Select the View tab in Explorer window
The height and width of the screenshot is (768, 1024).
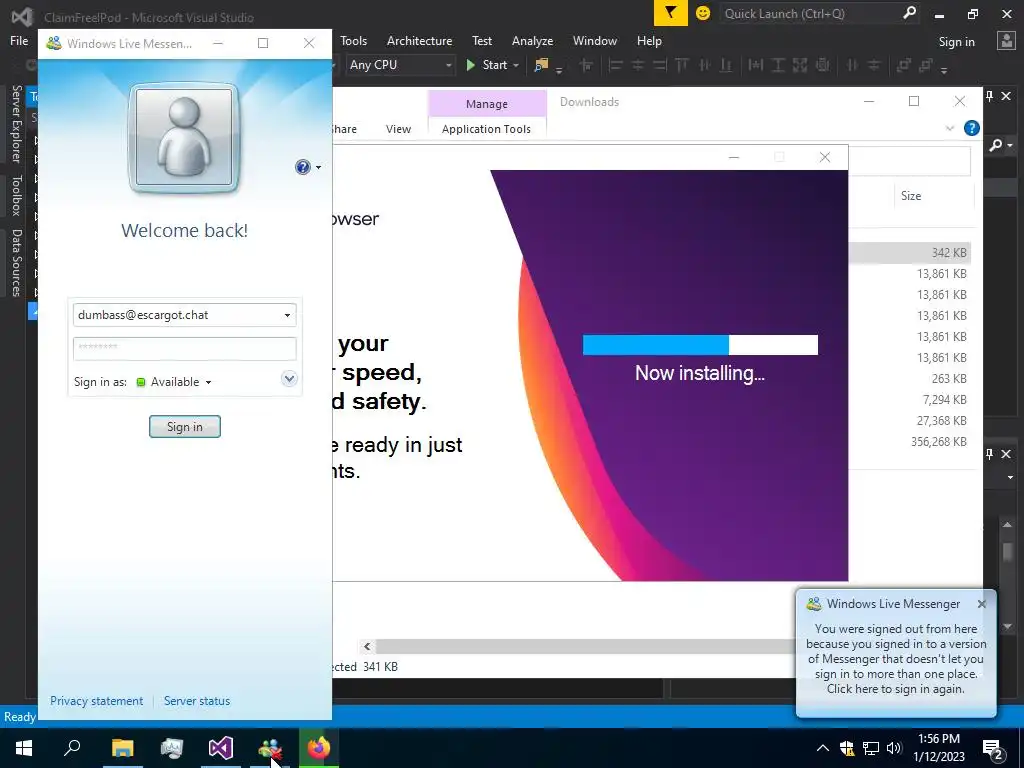[398, 129]
